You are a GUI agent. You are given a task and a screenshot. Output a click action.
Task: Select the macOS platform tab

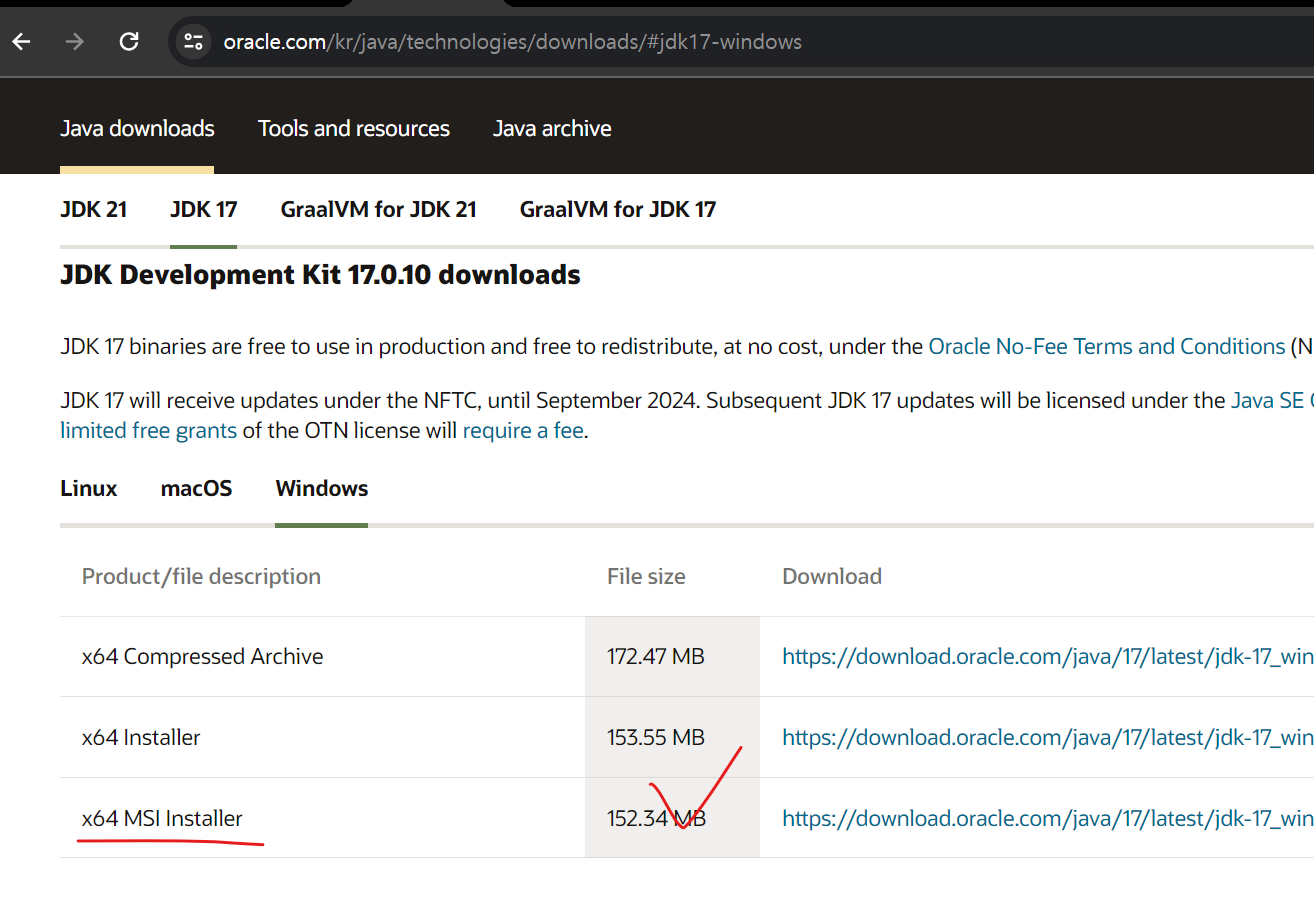point(197,488)
